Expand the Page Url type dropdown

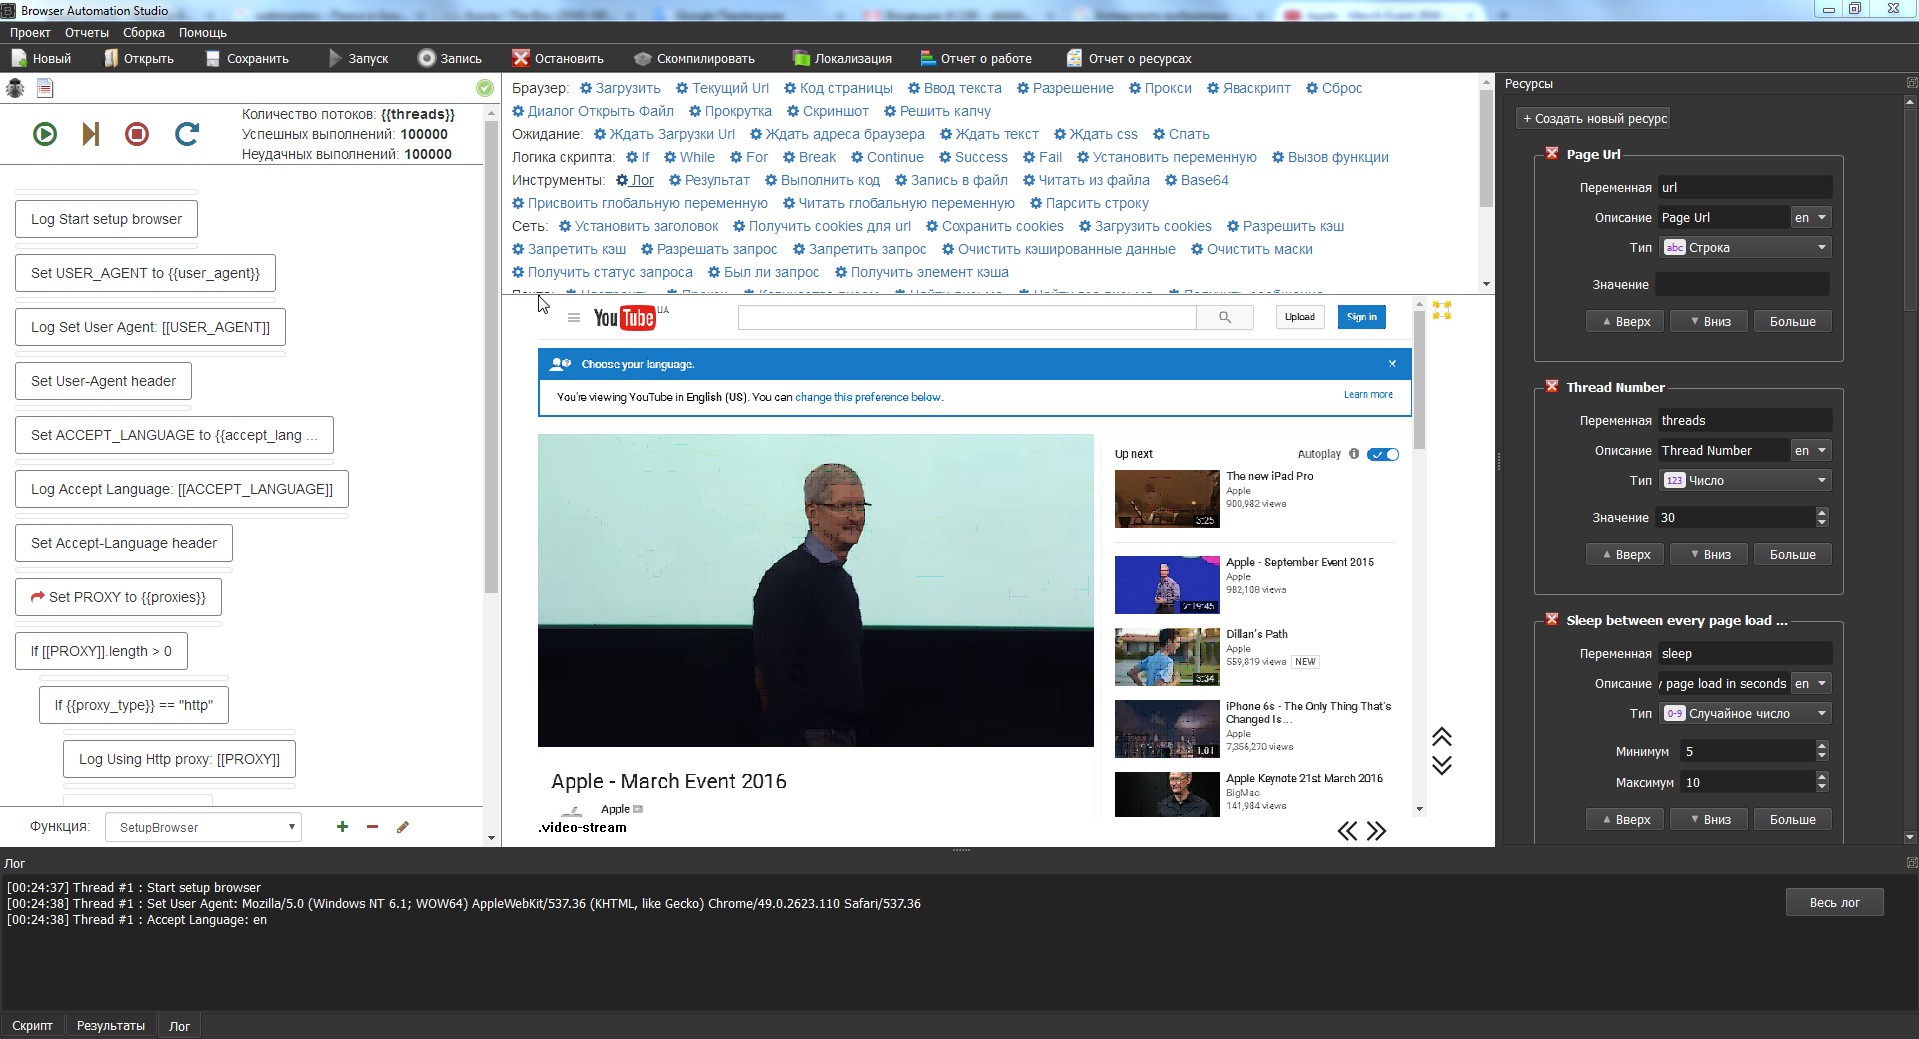click(x=1745, y=248)
